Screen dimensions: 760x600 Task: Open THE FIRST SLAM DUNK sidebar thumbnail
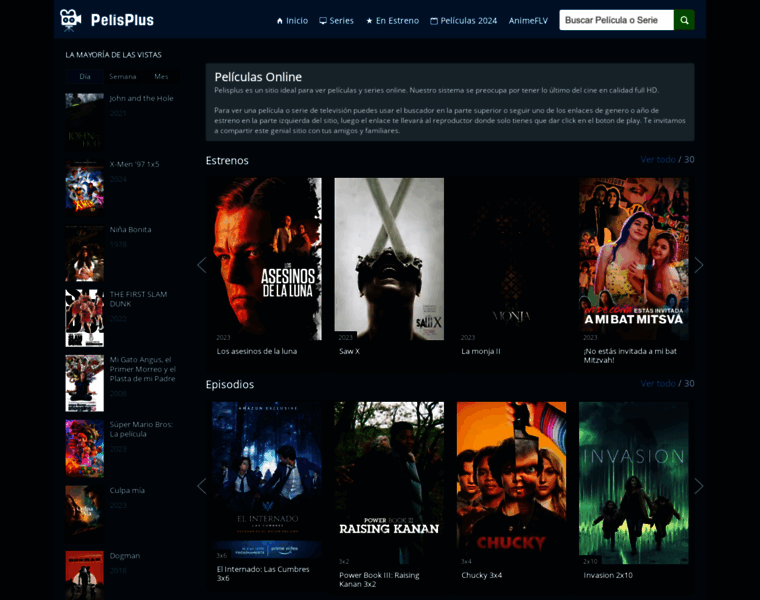point(85,318)
